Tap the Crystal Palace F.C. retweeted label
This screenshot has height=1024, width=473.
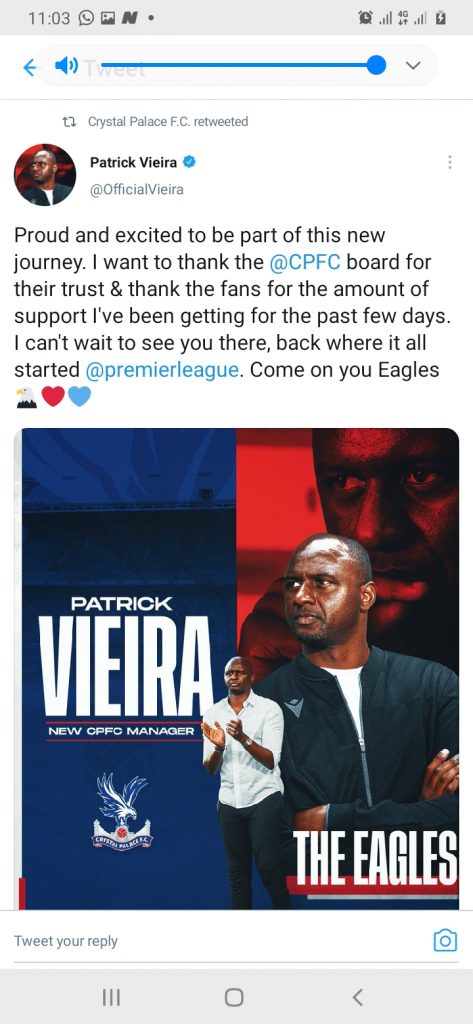tap(168, 121)
